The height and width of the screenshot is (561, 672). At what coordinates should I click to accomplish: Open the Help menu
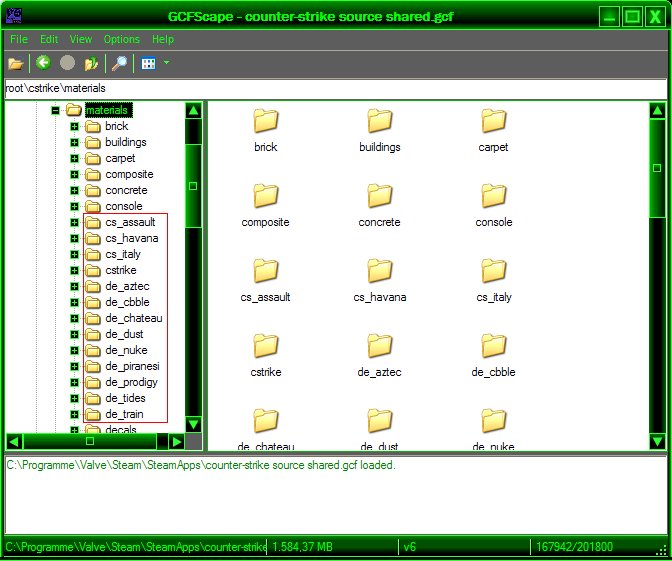[163, 39]
